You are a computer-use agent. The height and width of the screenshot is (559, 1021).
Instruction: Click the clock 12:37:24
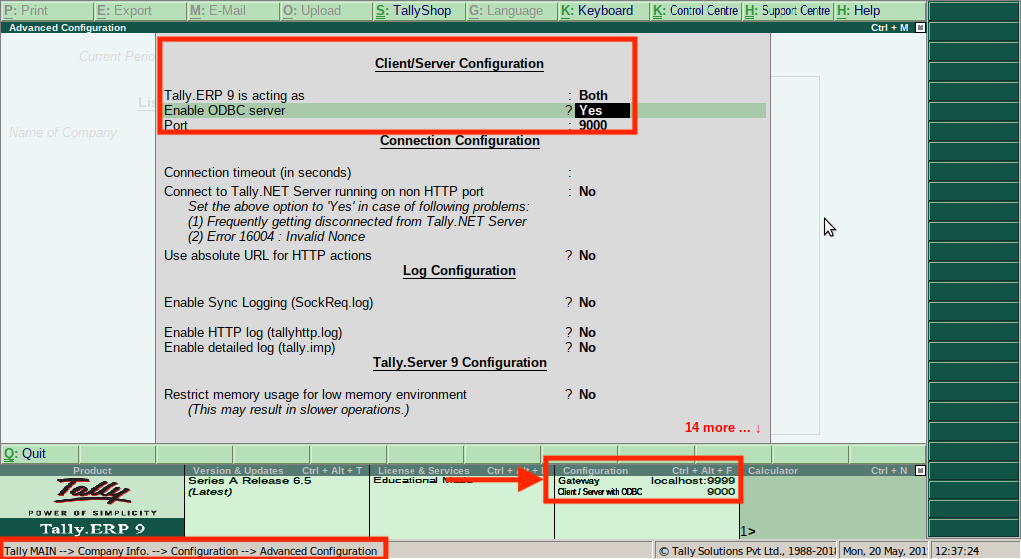[x=957, y=551]
